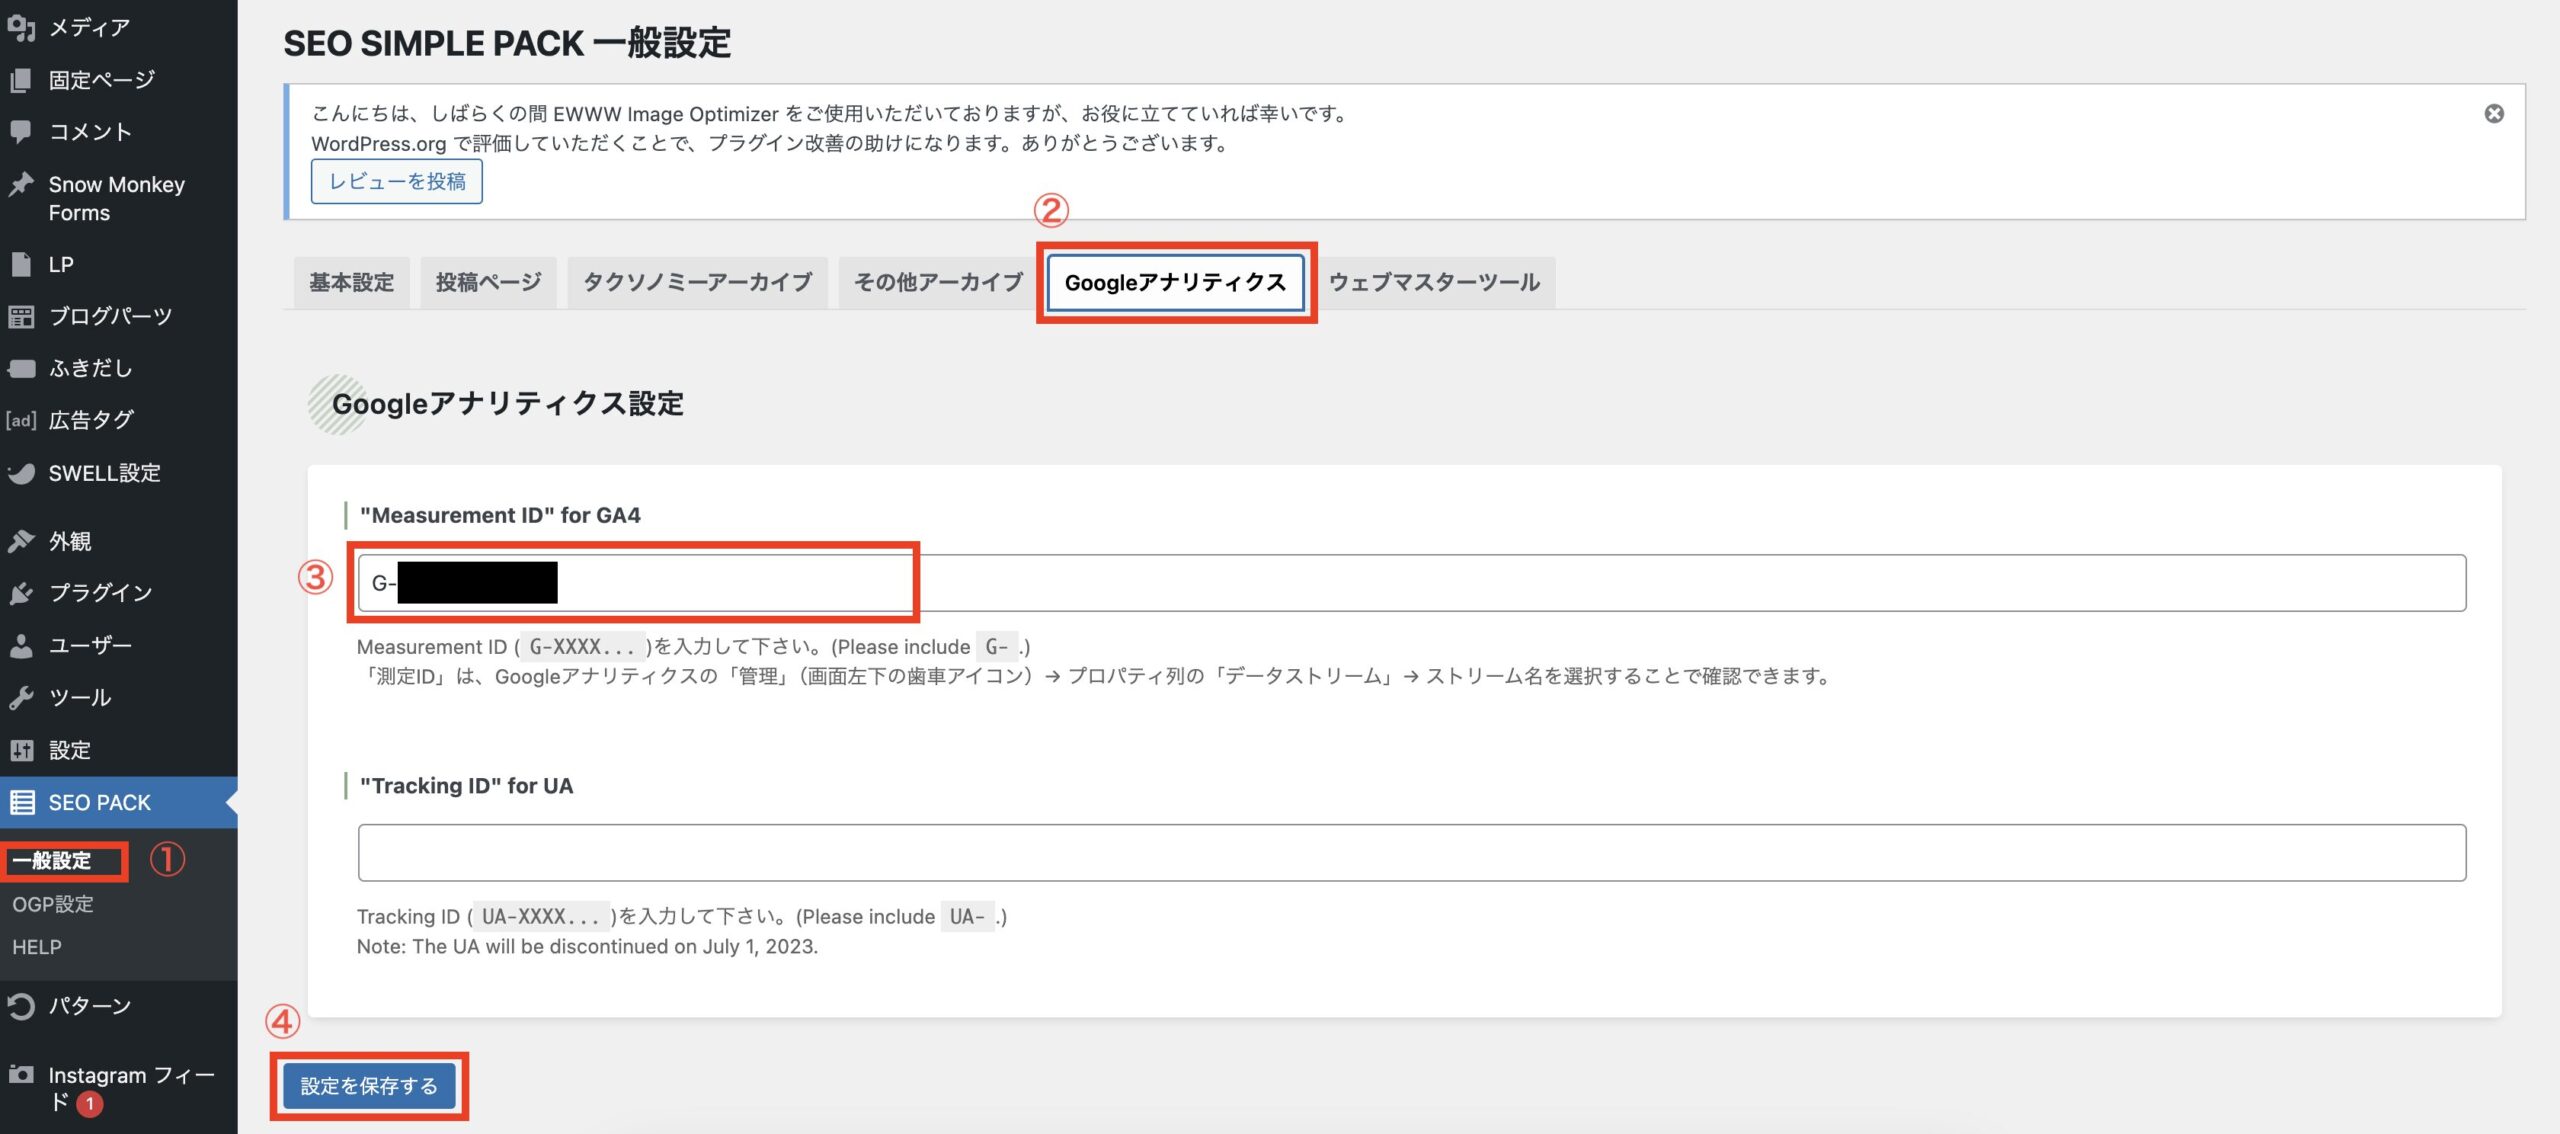Click the 設定を保存する button
Screen dimensions: 2560x1134
(x=369, y=1086)
